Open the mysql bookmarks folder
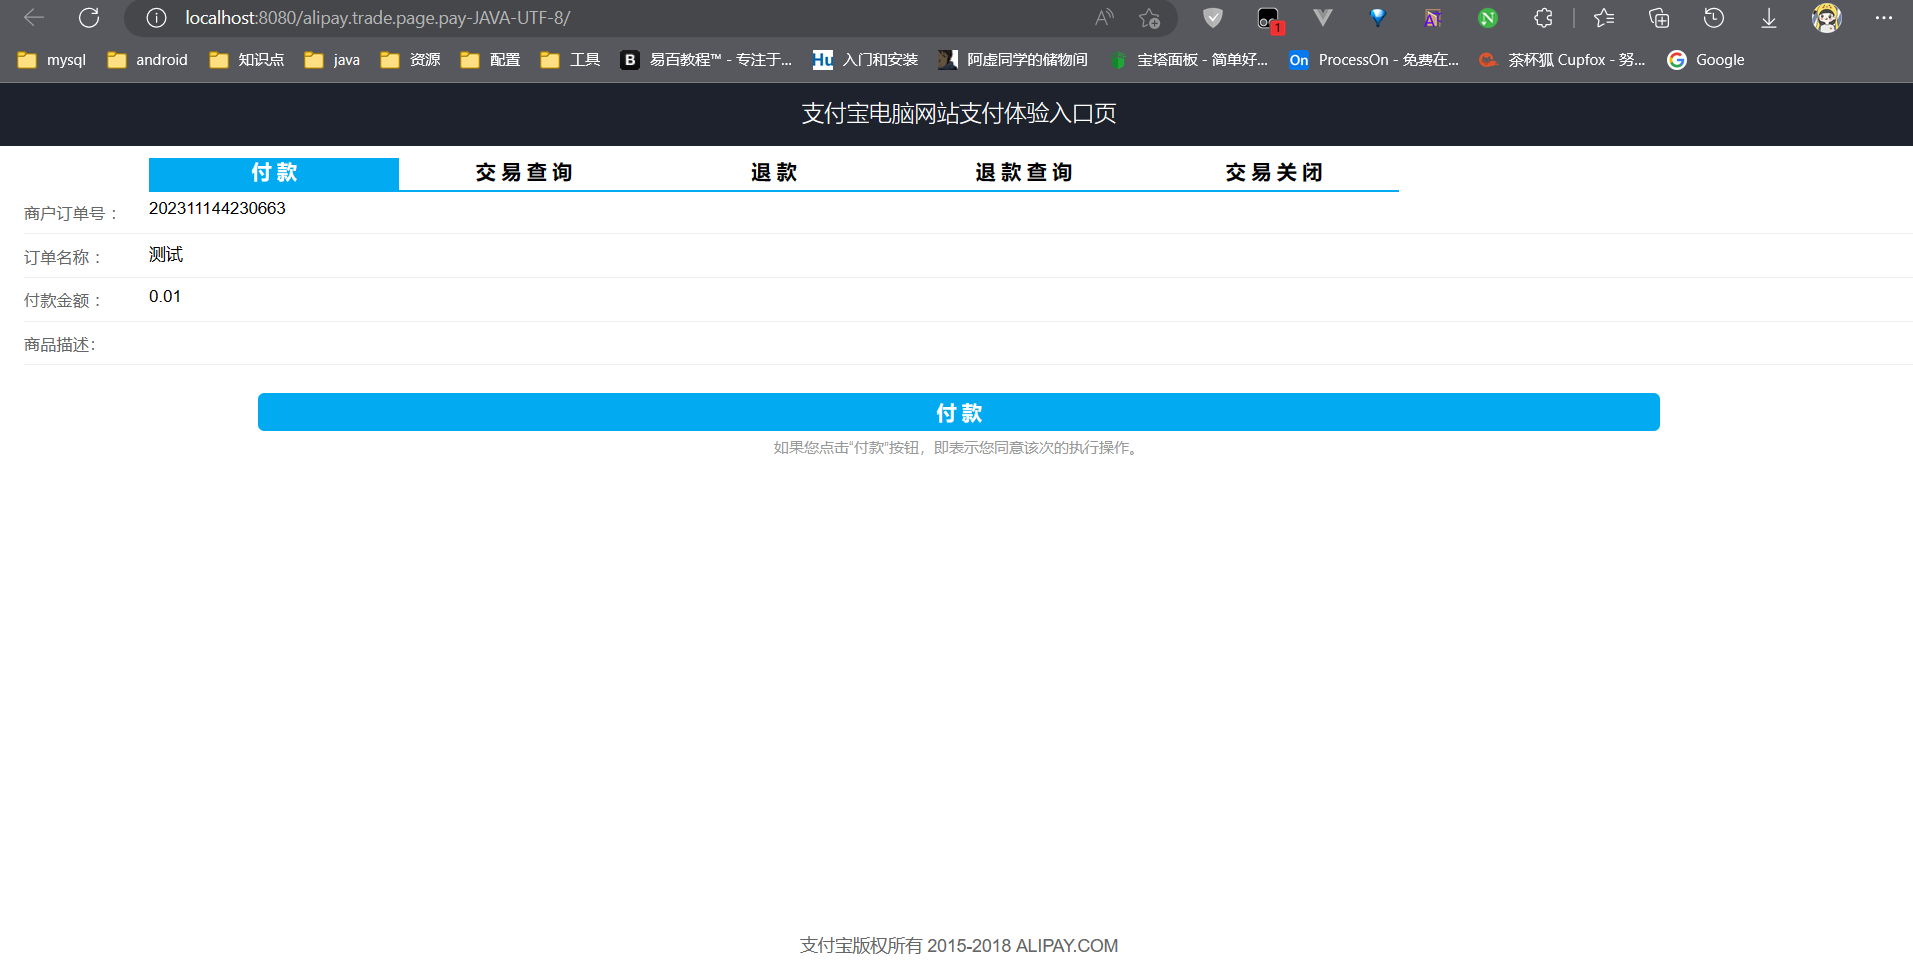Screen dimensions: 1913x963 52,60
